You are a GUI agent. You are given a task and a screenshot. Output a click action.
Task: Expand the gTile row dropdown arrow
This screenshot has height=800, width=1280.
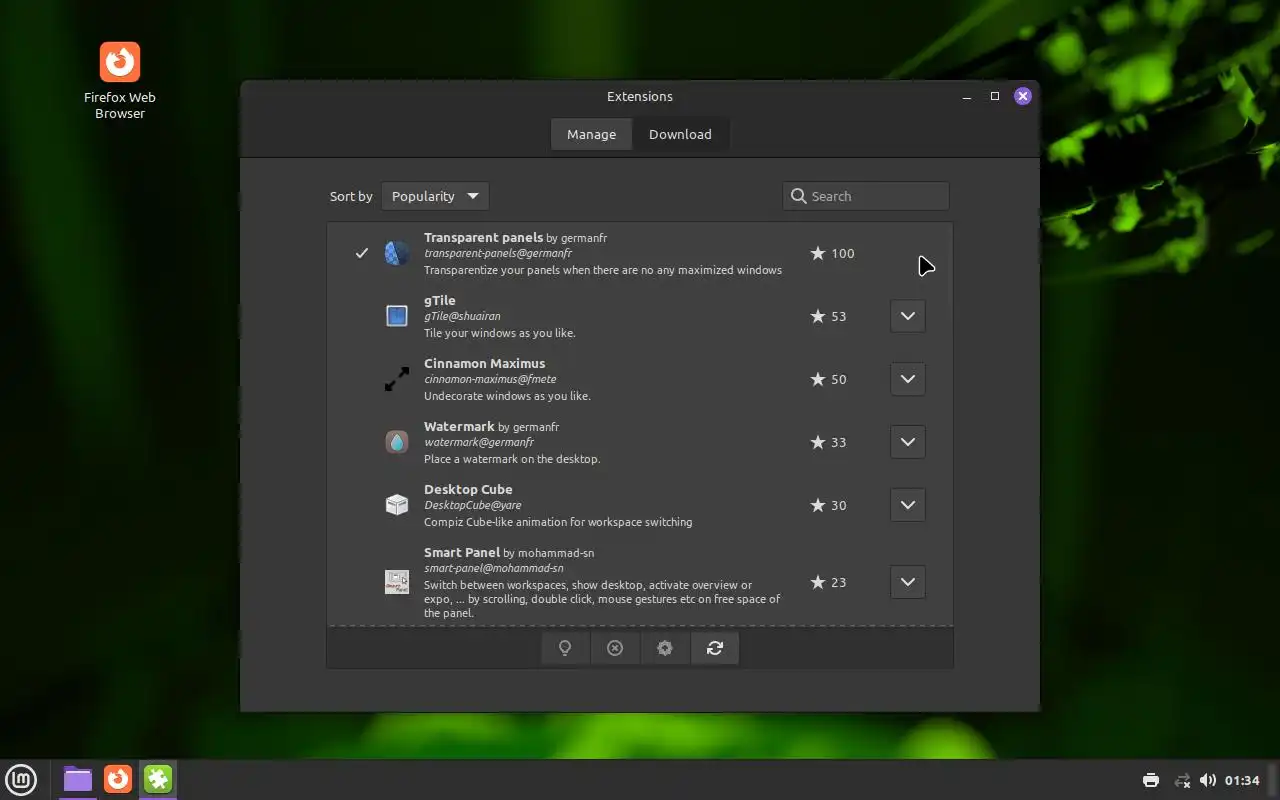click(x=907, y=316)
